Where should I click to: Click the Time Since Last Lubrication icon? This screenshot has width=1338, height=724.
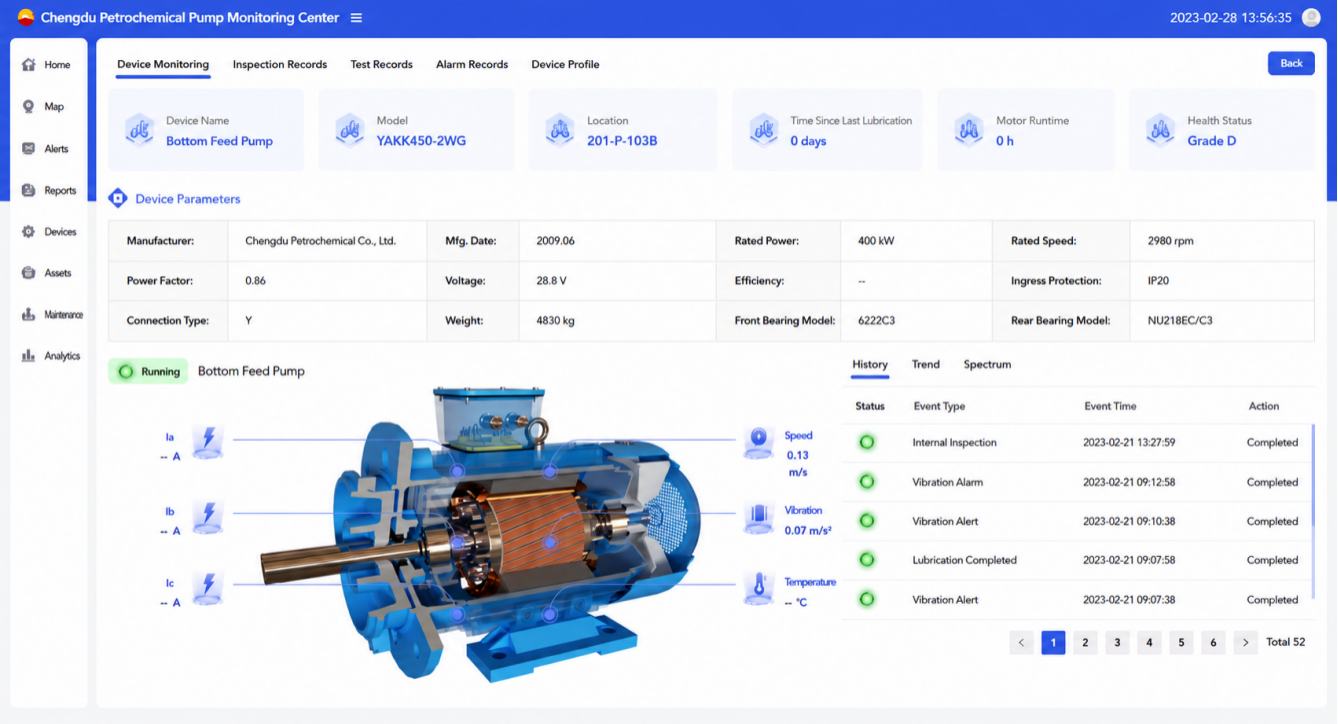(764, 130)
